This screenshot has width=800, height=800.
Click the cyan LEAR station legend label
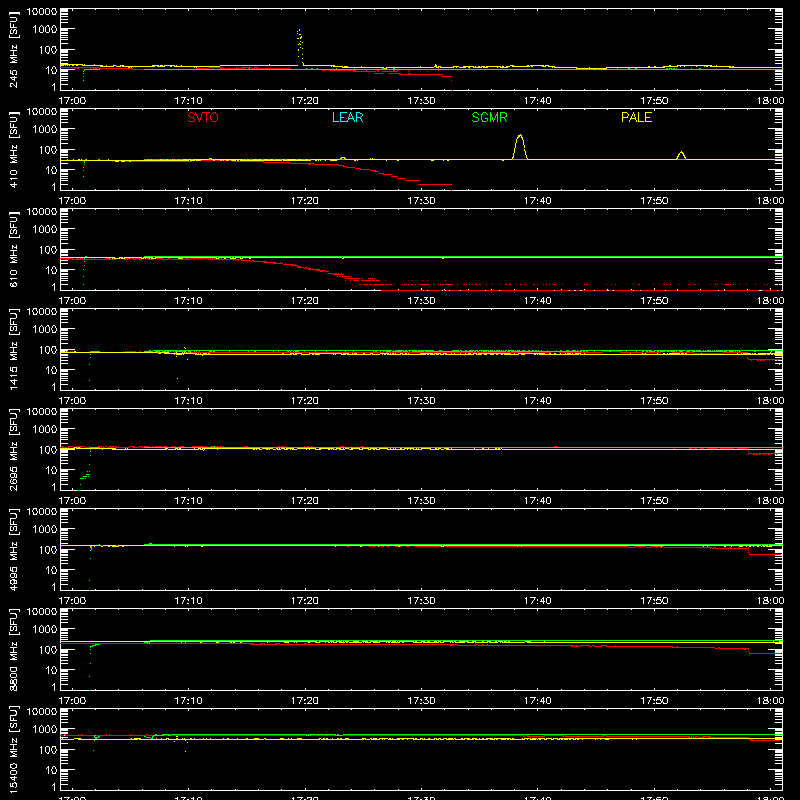click(x=347, y=117)
